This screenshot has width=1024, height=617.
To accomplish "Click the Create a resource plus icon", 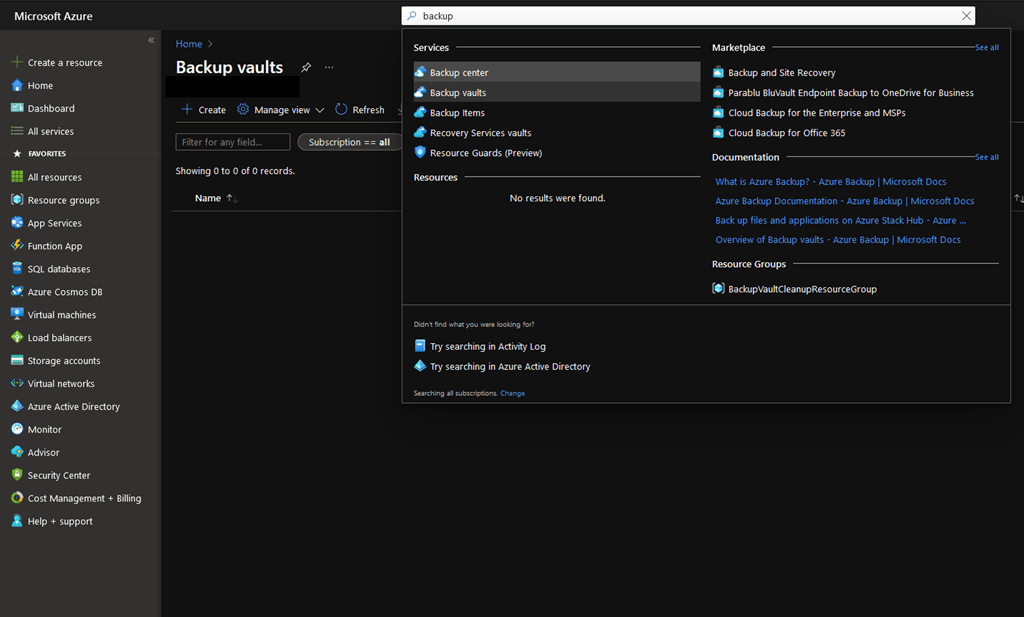I will pyautogui.click(x=17, y=62).
